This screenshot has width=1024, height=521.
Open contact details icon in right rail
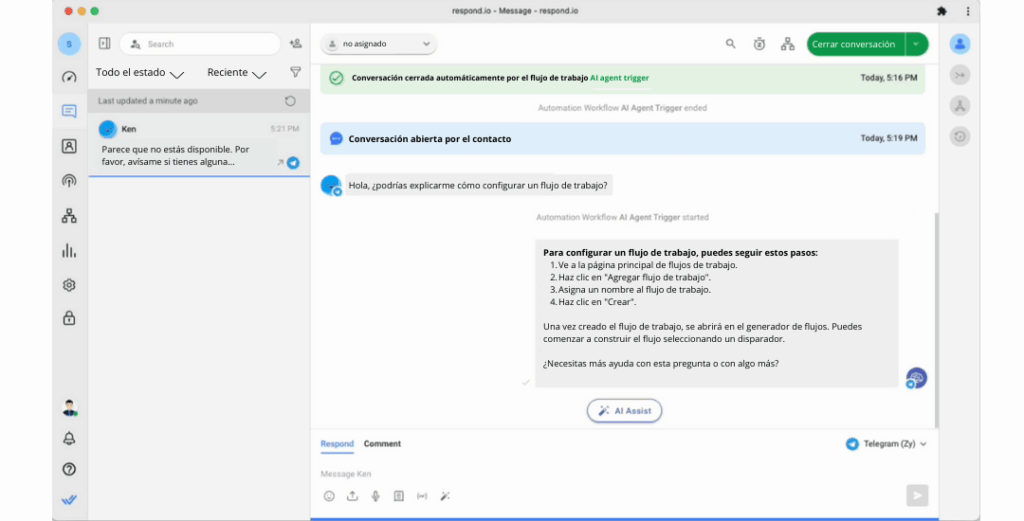pos(960,44)
